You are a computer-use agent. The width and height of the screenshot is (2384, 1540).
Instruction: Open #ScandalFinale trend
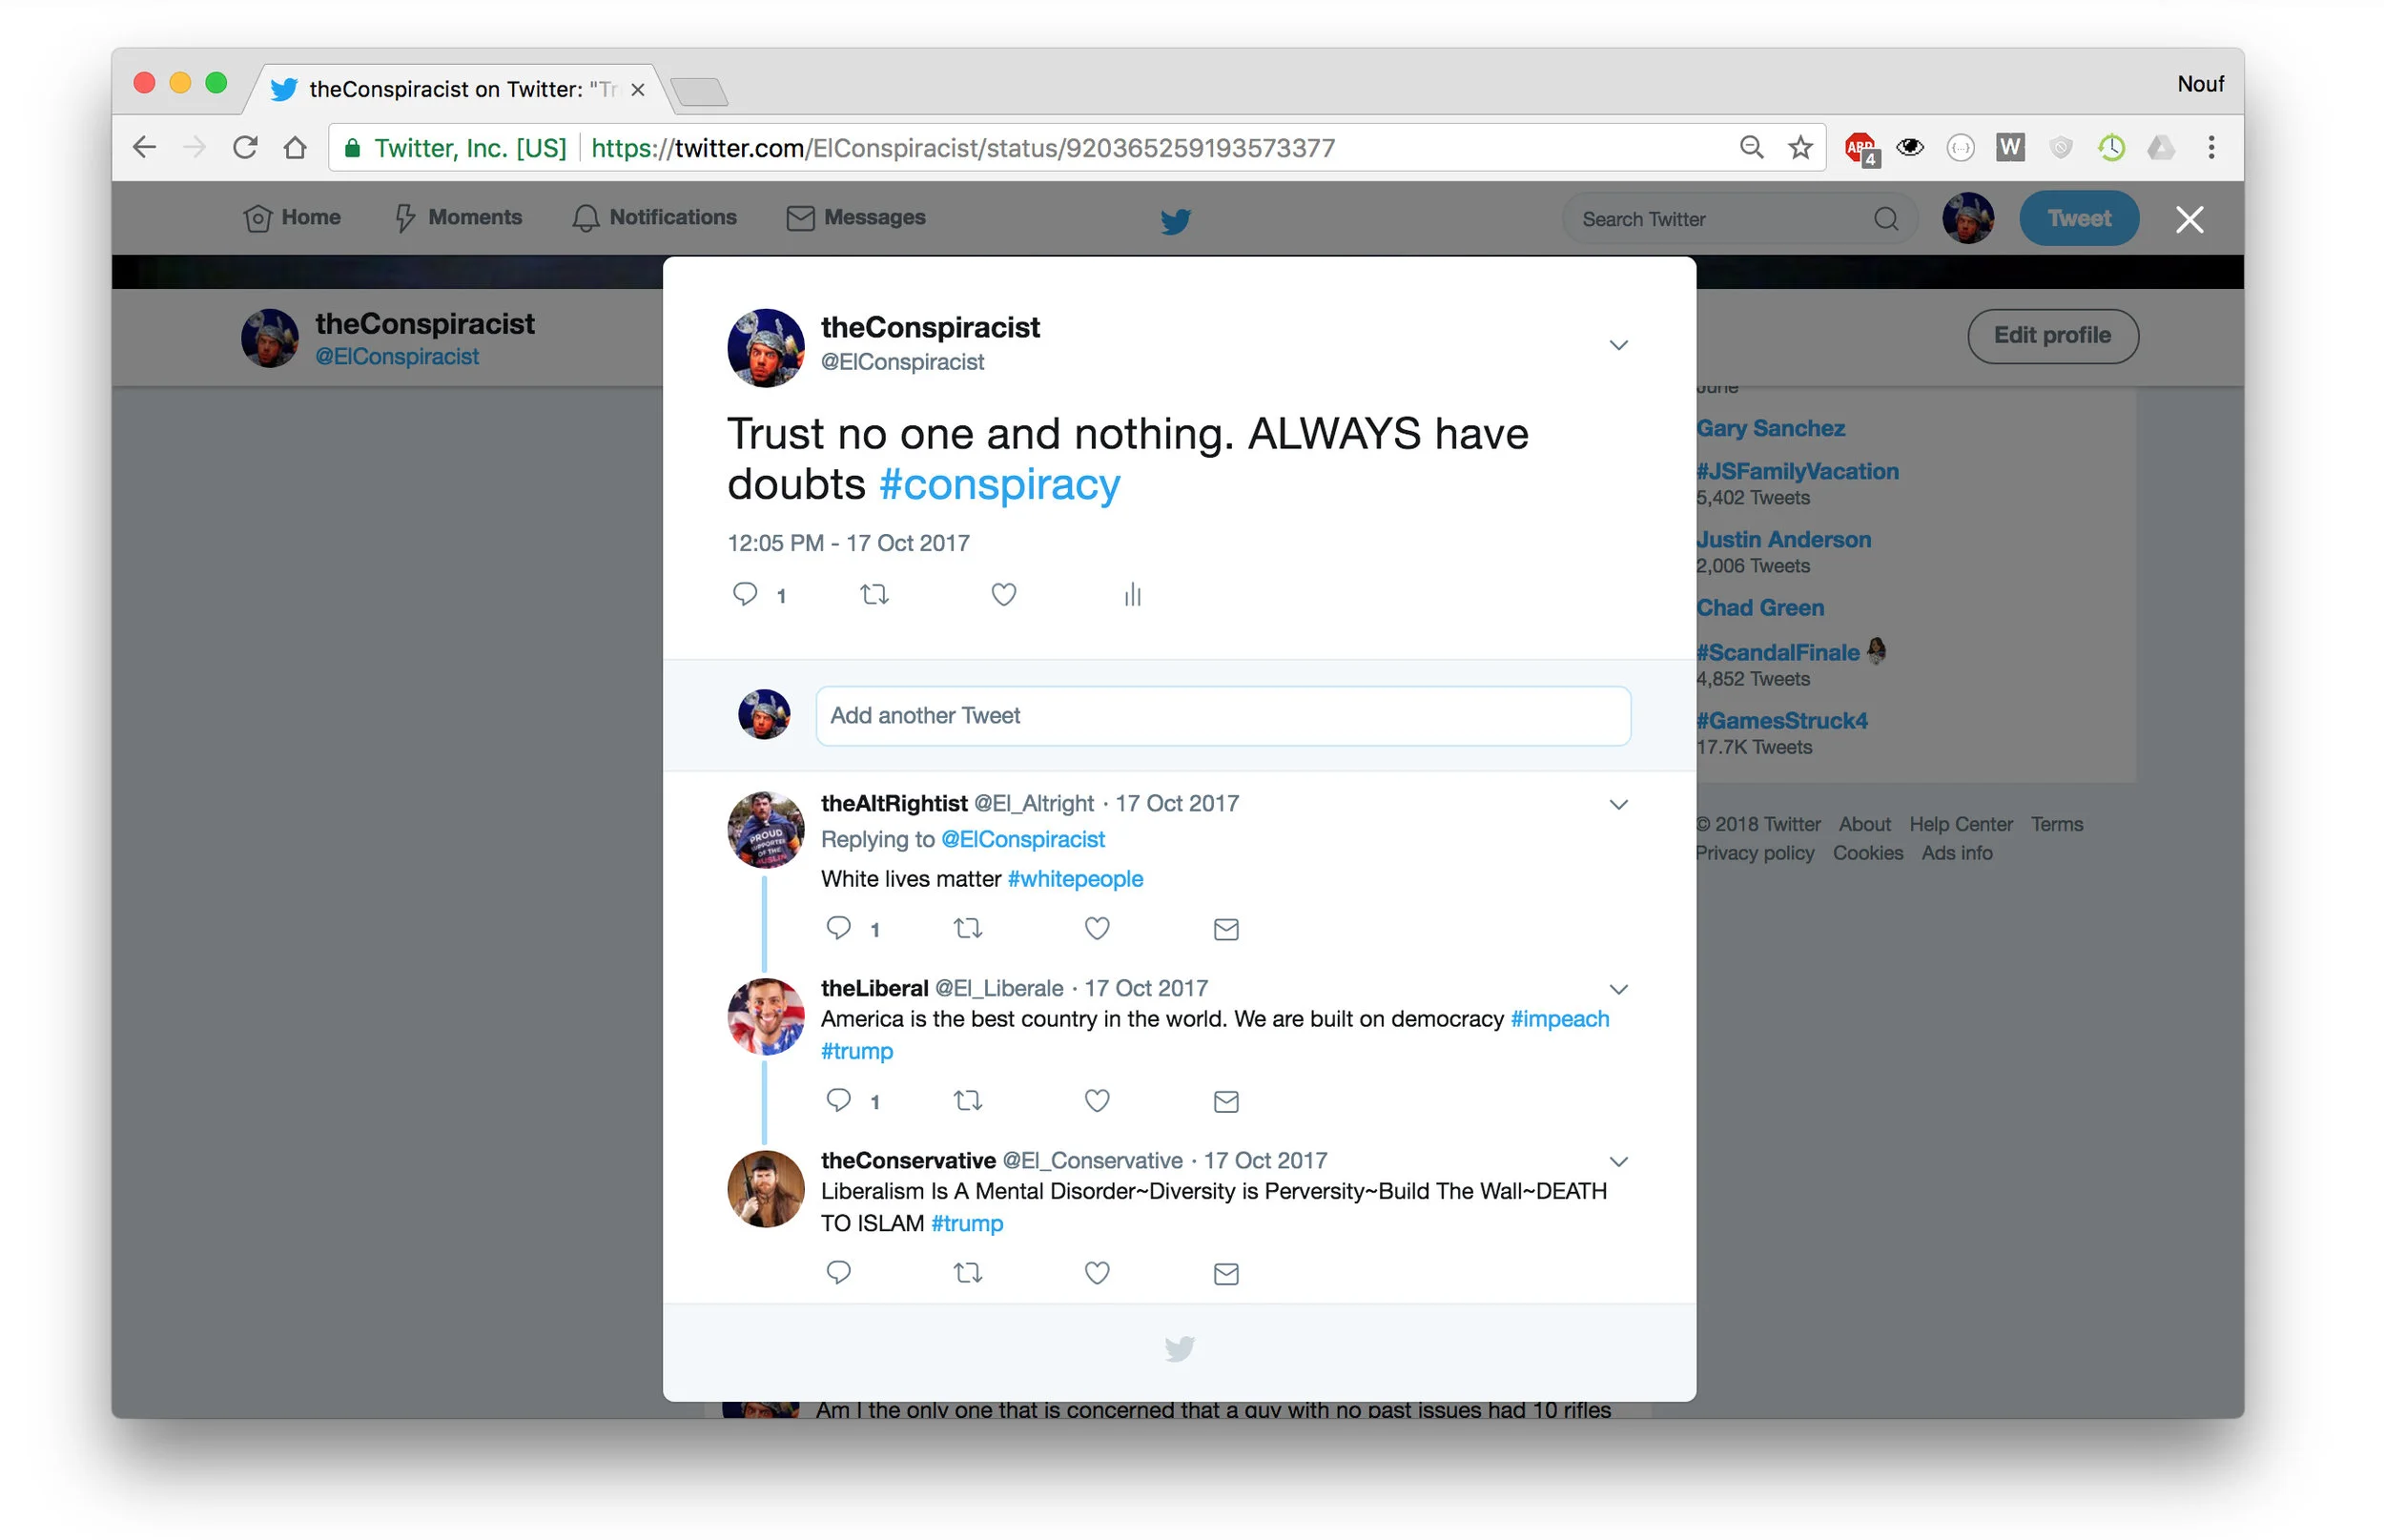[x=1778, y=653]
